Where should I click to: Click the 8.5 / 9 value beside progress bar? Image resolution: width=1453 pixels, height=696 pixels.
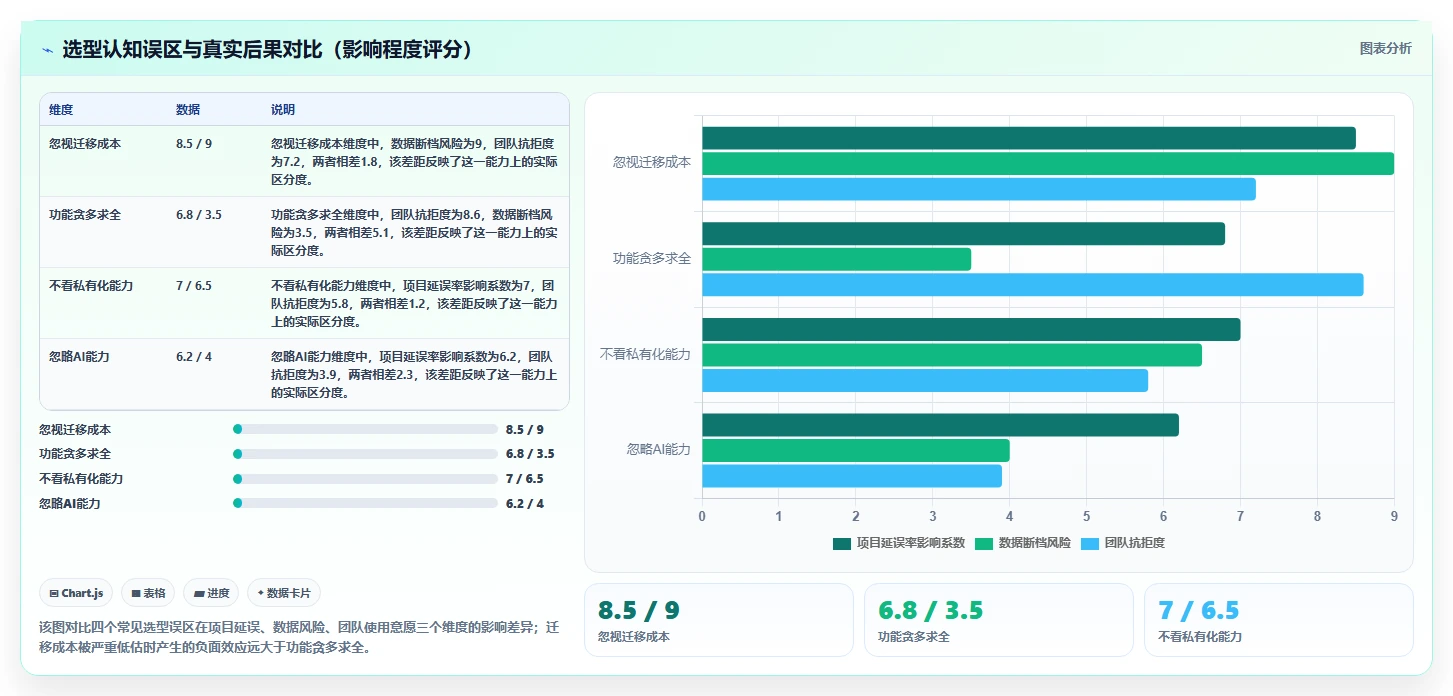pos(525,430)
